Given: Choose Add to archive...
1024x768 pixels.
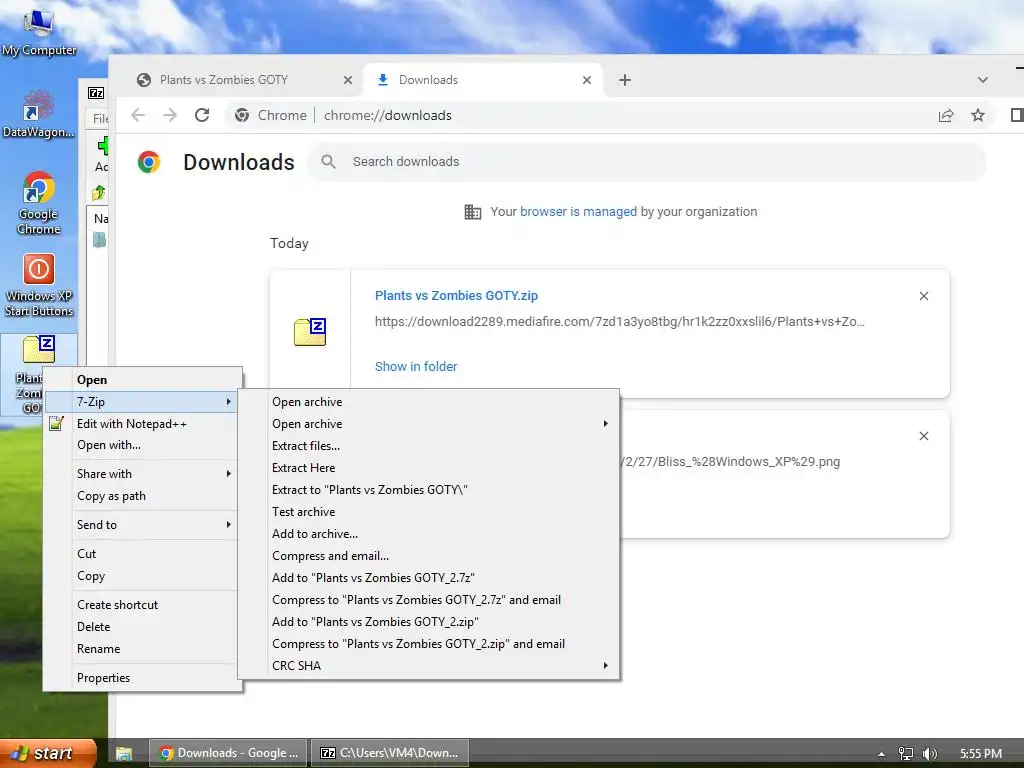Looking at the screenshot, I should (x=428, y=534).
